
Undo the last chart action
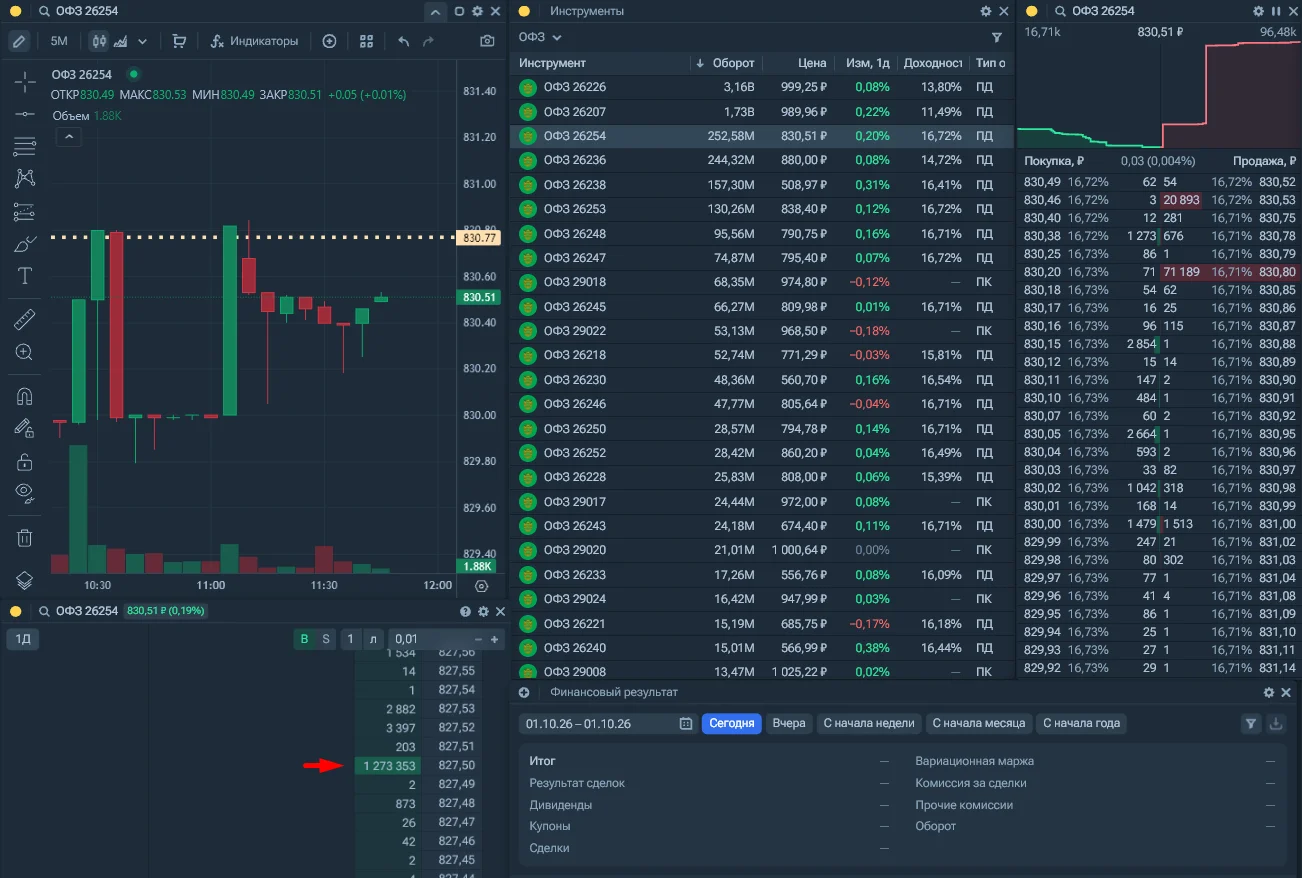point(403,41)
